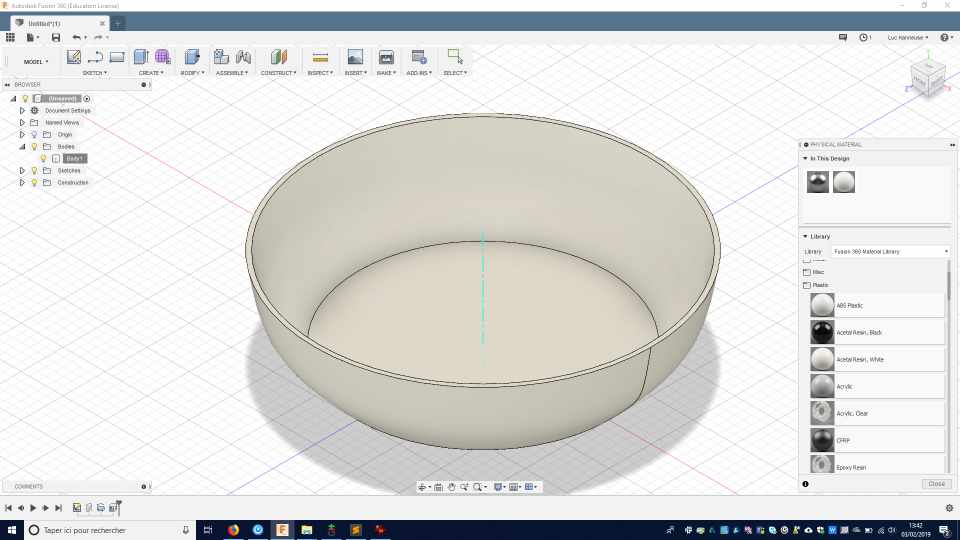Toggle visibility bulb of Body1
The width and height of the screenshot is (960, 540).
(x=43, y=159)
